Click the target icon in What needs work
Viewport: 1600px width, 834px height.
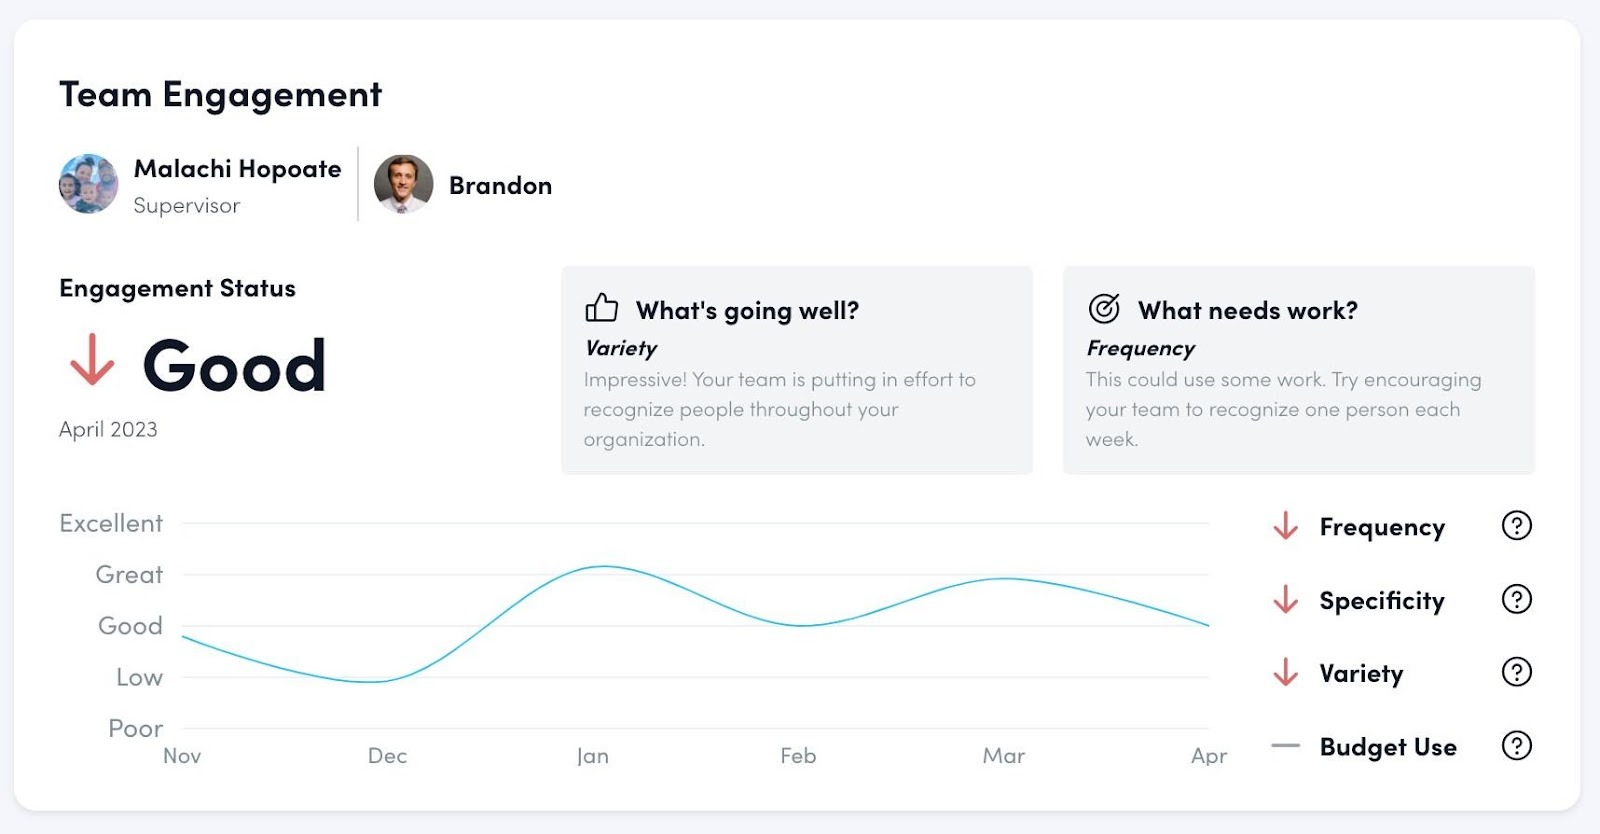1104,309
